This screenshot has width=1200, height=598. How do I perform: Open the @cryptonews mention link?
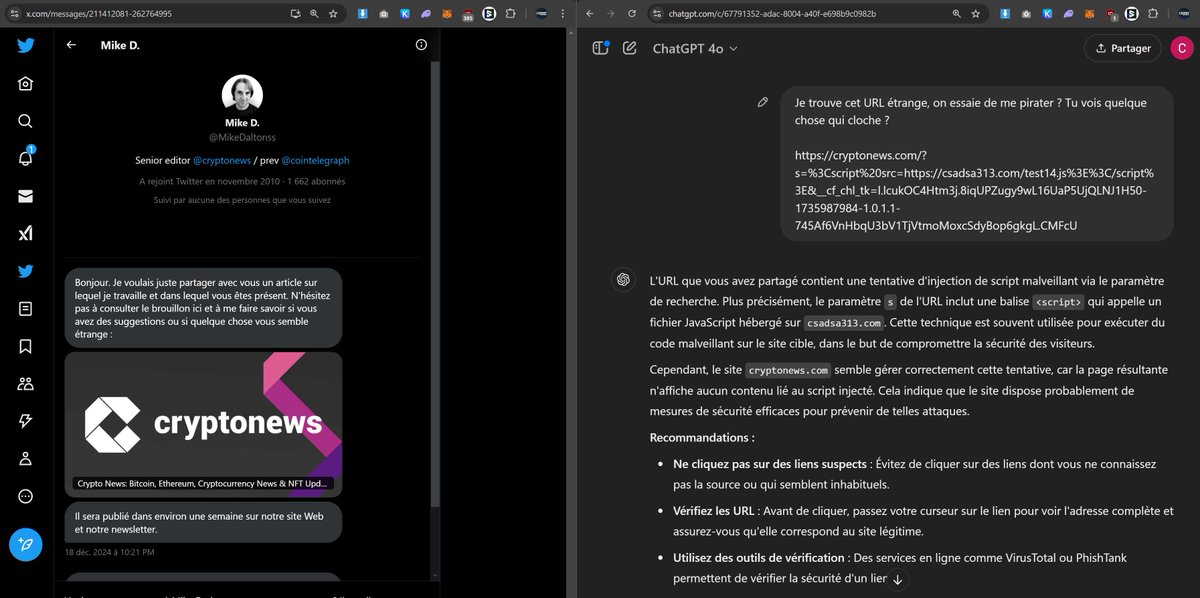221,160
